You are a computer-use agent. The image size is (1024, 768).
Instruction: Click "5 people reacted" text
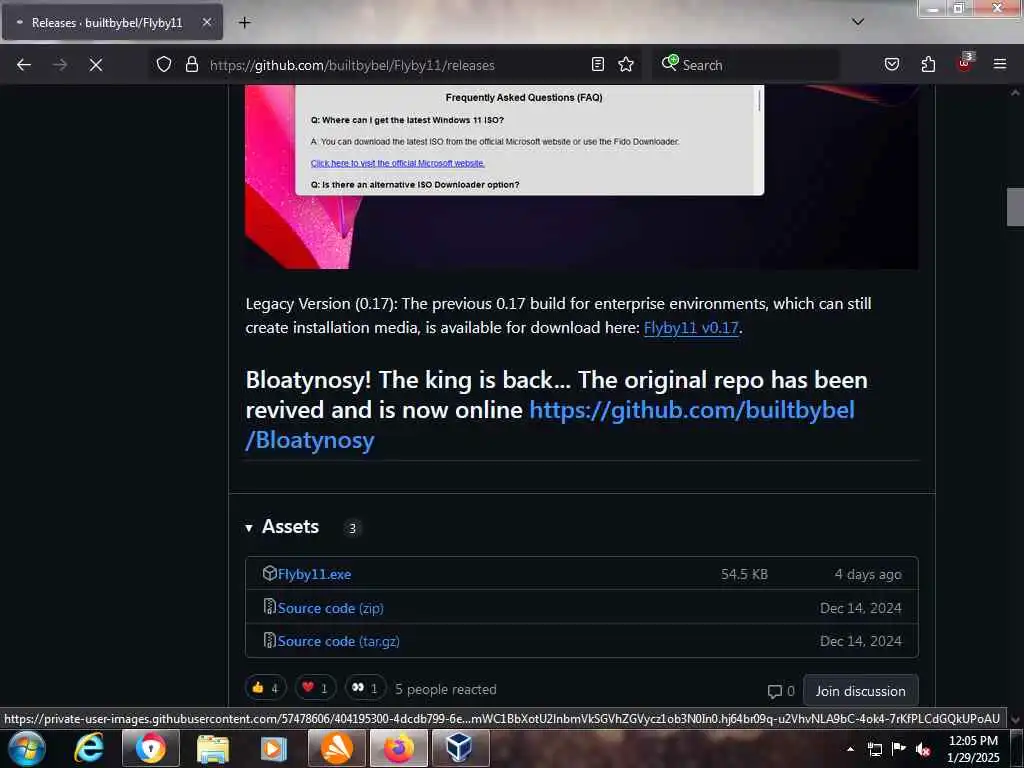tap(445, 689)
